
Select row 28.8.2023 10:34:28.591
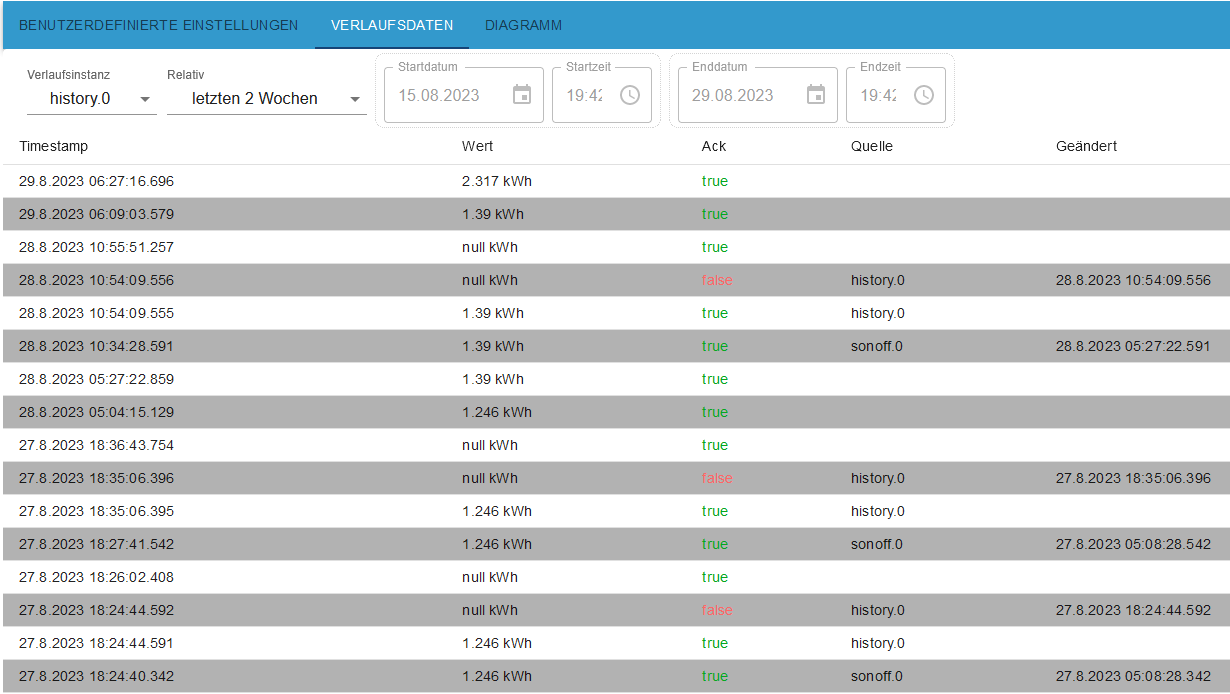click(615, 346)
